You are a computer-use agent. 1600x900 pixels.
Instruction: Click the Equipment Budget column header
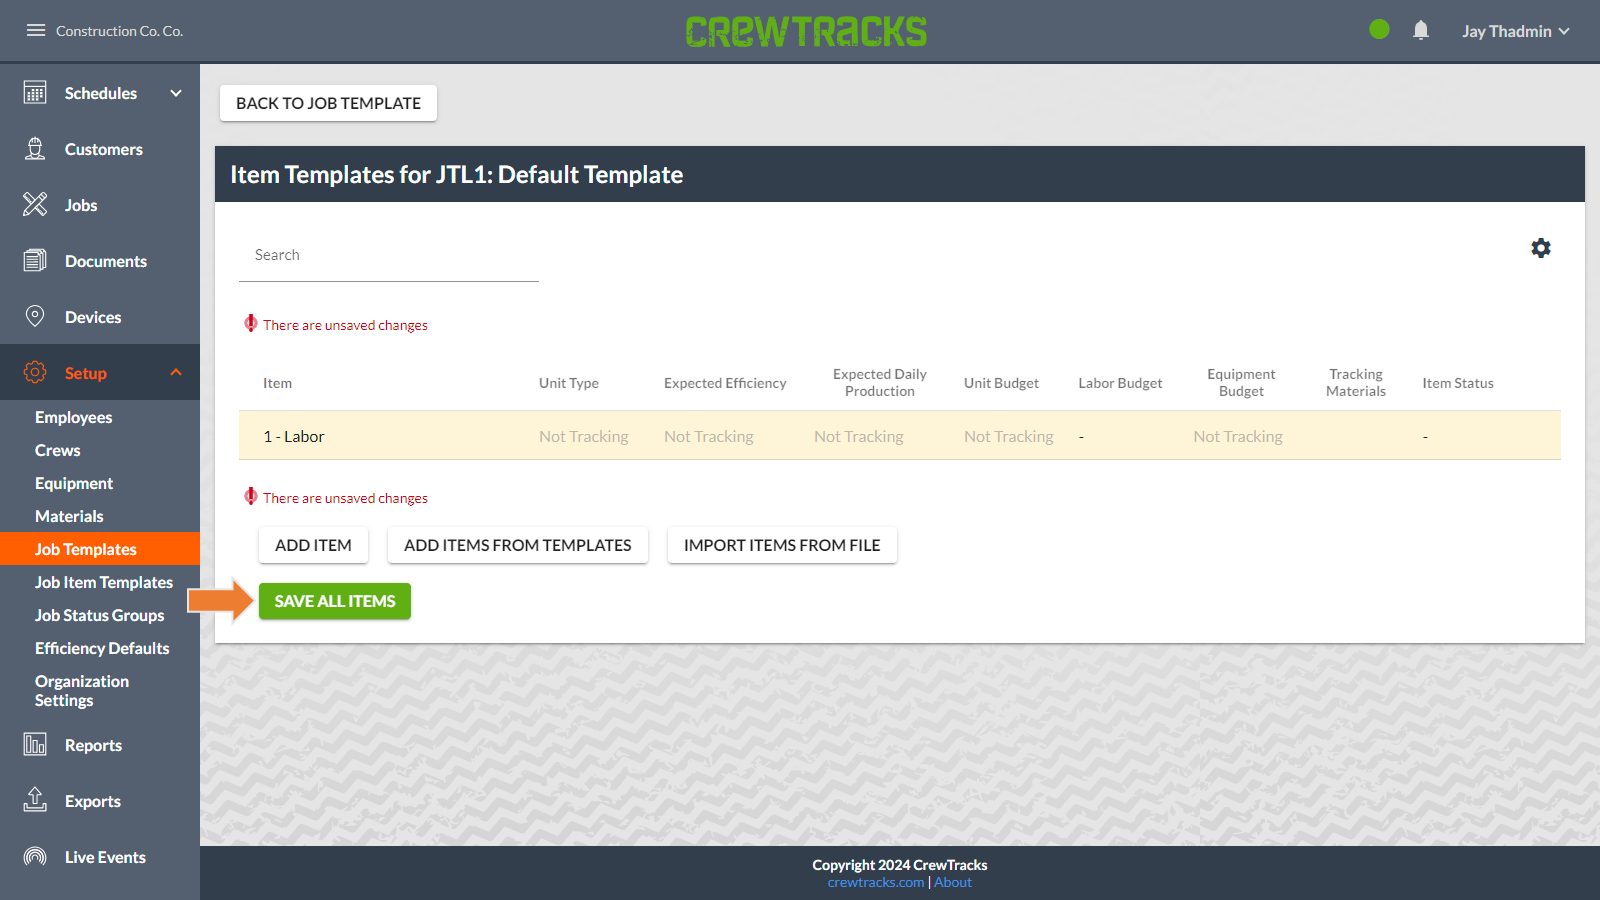tap(1241, 383)
